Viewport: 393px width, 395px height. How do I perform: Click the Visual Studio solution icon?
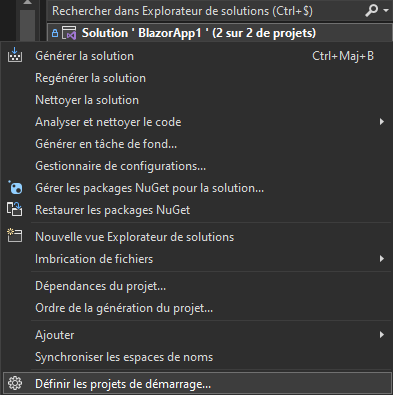point(69,33)
